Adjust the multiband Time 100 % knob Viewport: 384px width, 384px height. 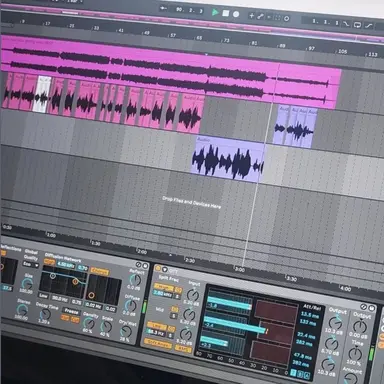[x=355, y=354]
